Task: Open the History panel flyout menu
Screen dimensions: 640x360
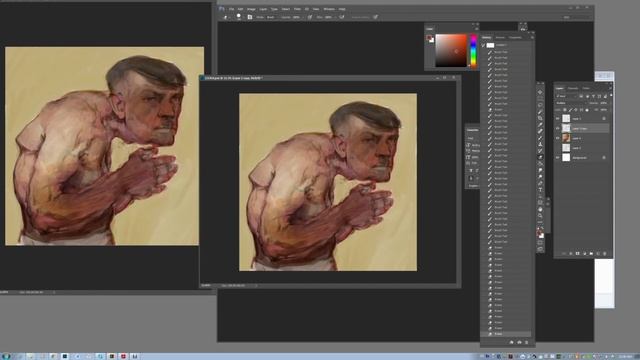Action: [x=532, y=37]
